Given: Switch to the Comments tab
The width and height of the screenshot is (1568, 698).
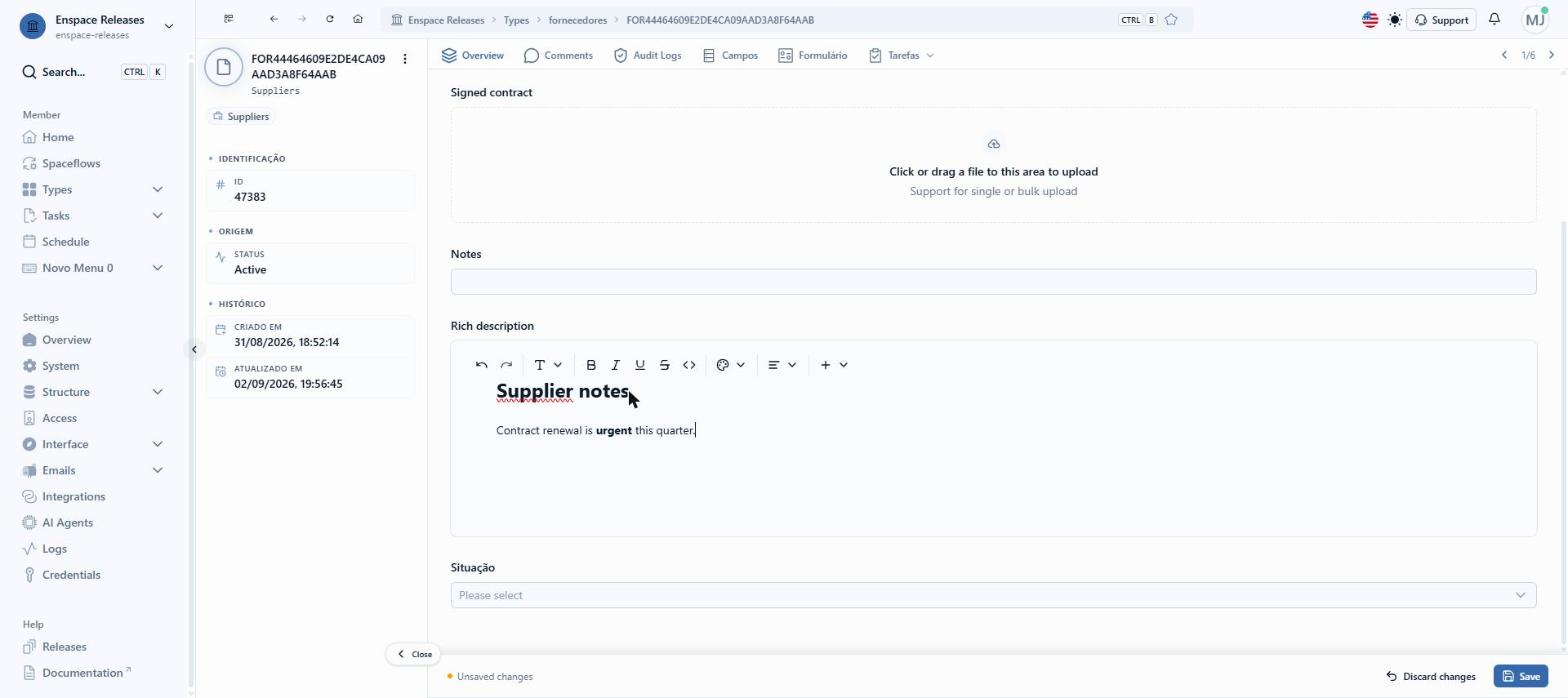Looking at the screenshot, I should click(558, 55).
